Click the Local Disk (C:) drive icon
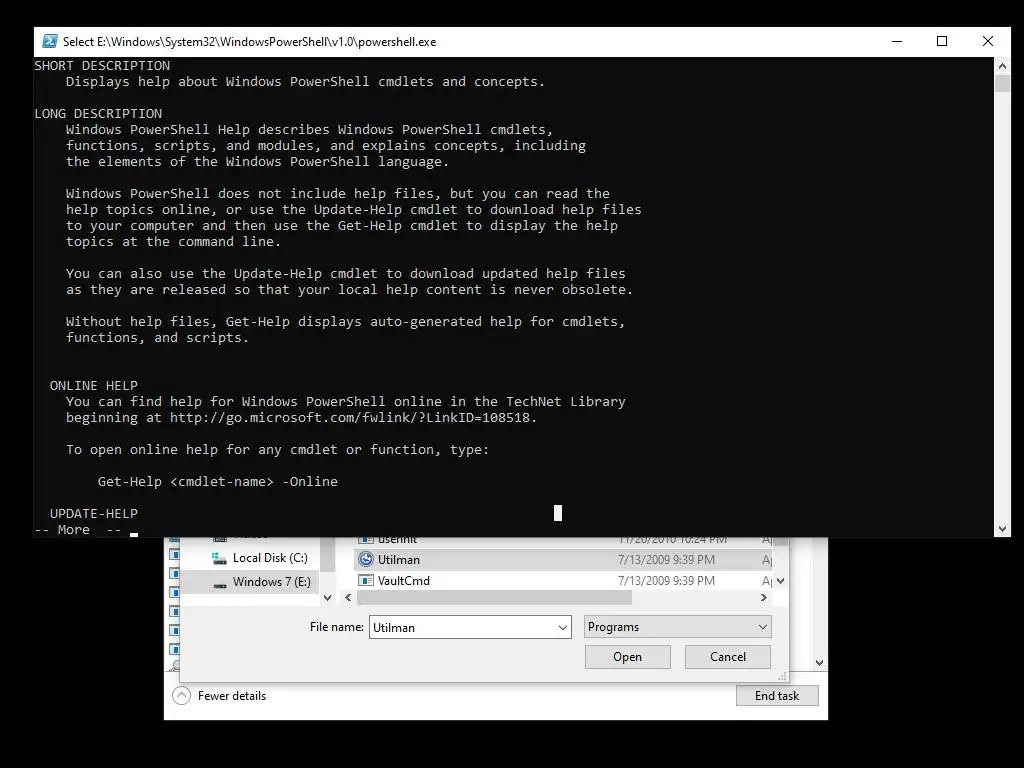Image resolution: width=1024 pixels, height=768 pixels. (x=219, y=558)
